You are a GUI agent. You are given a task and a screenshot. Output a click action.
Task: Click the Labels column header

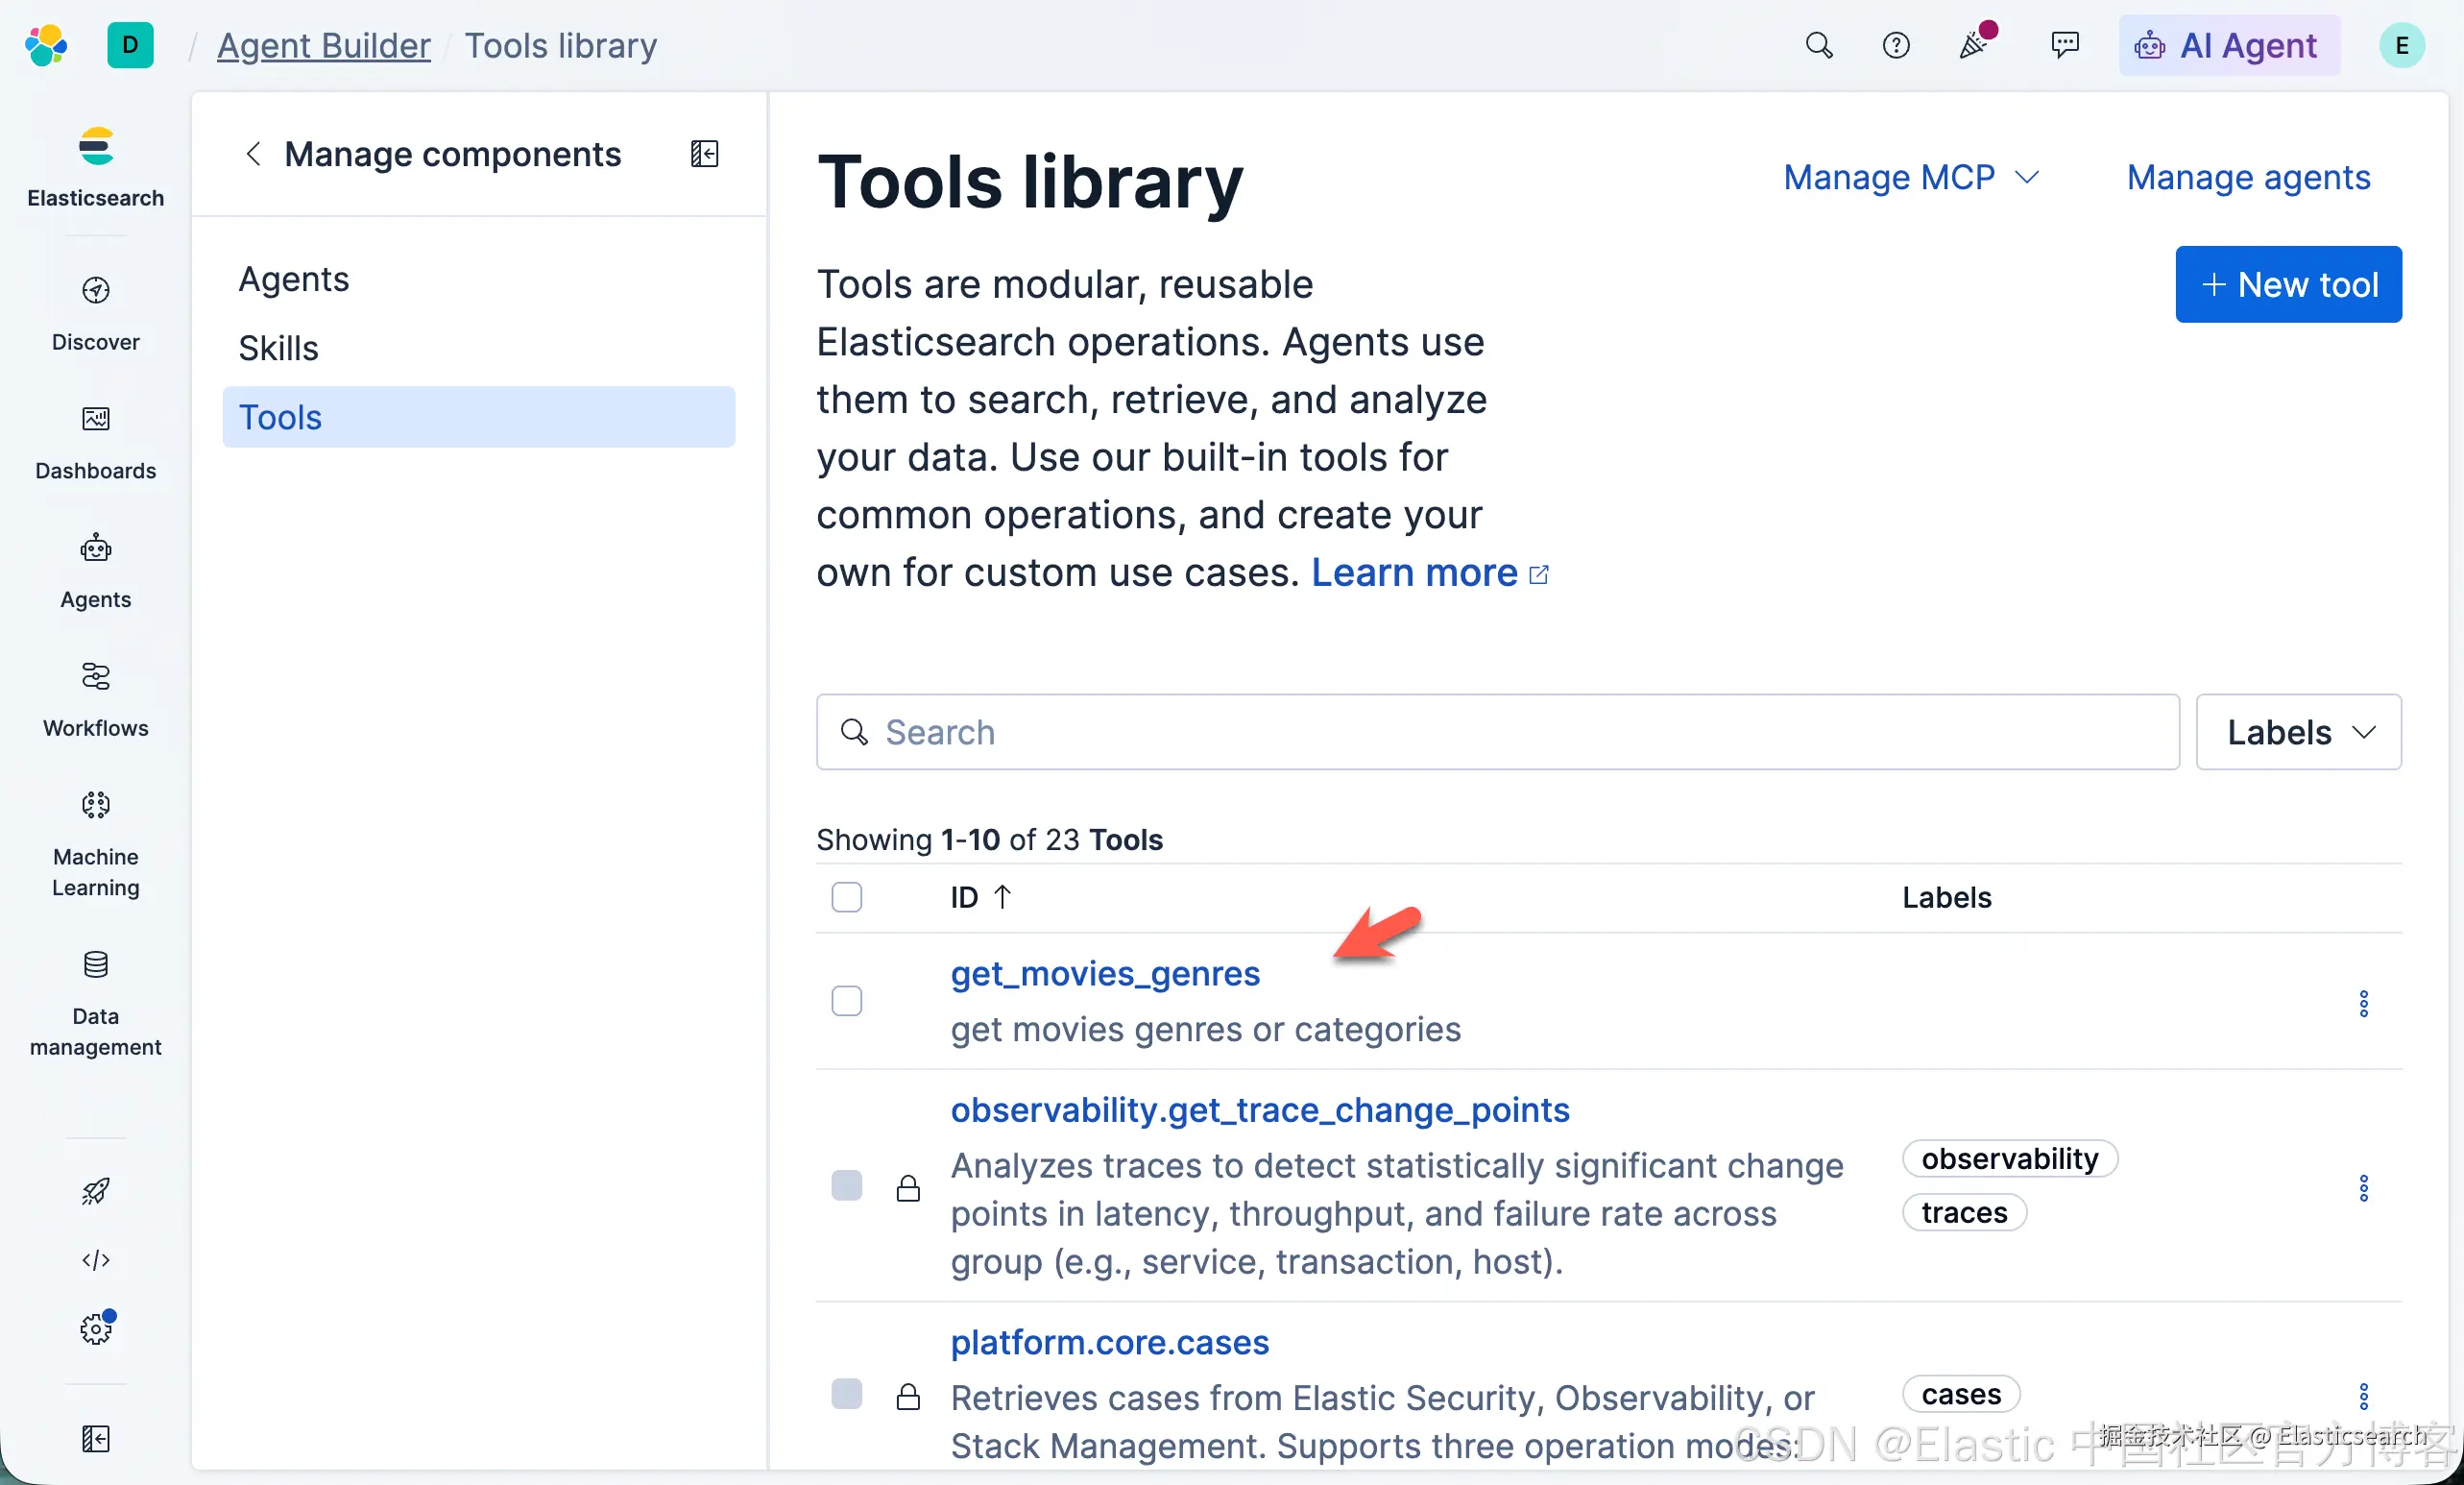click(1946, 897)
